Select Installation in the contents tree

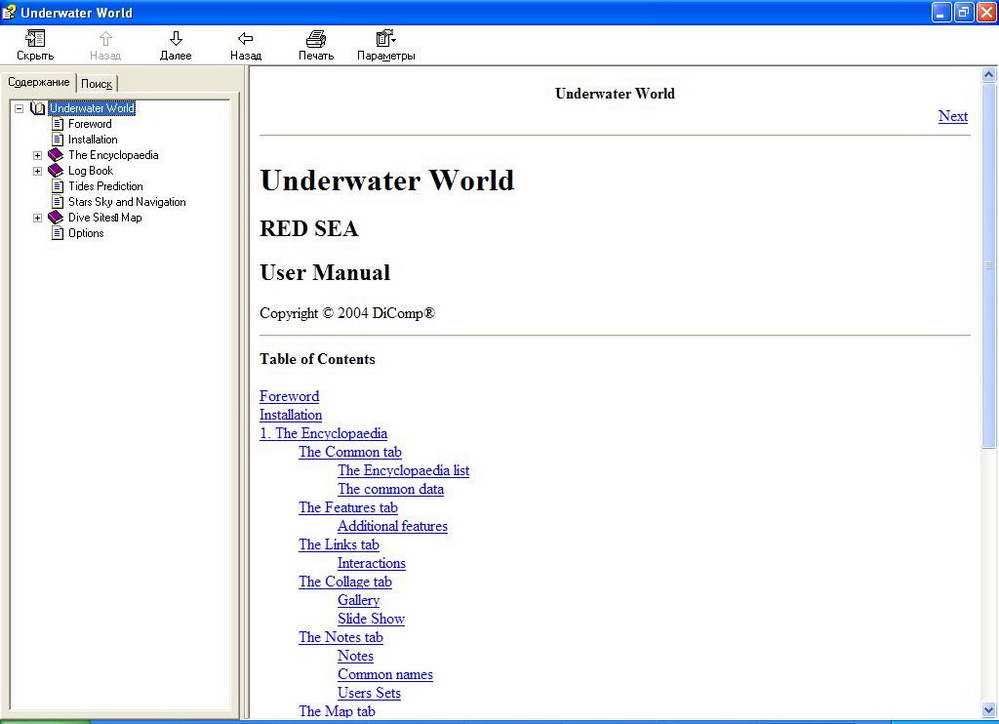(93, 139)
